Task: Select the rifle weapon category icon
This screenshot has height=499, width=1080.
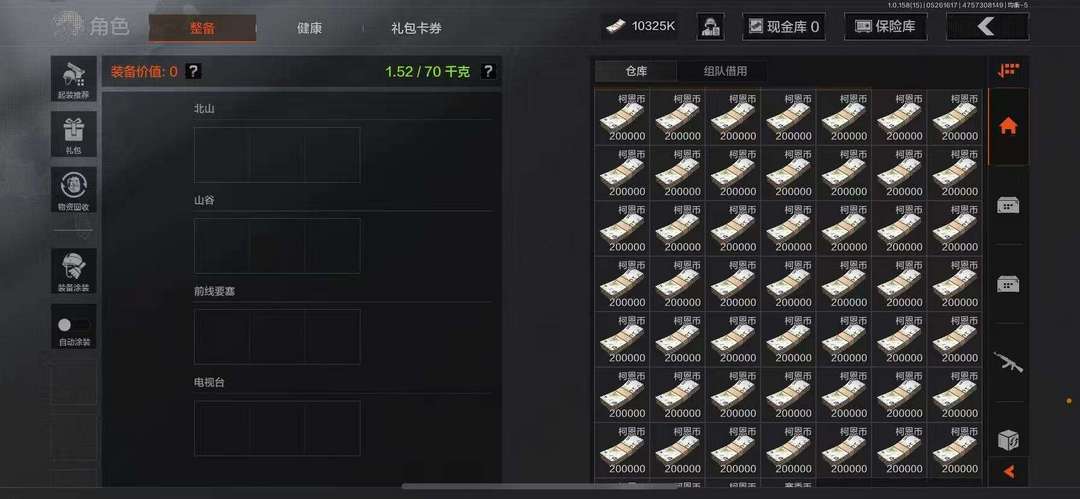Action: 1008,363
